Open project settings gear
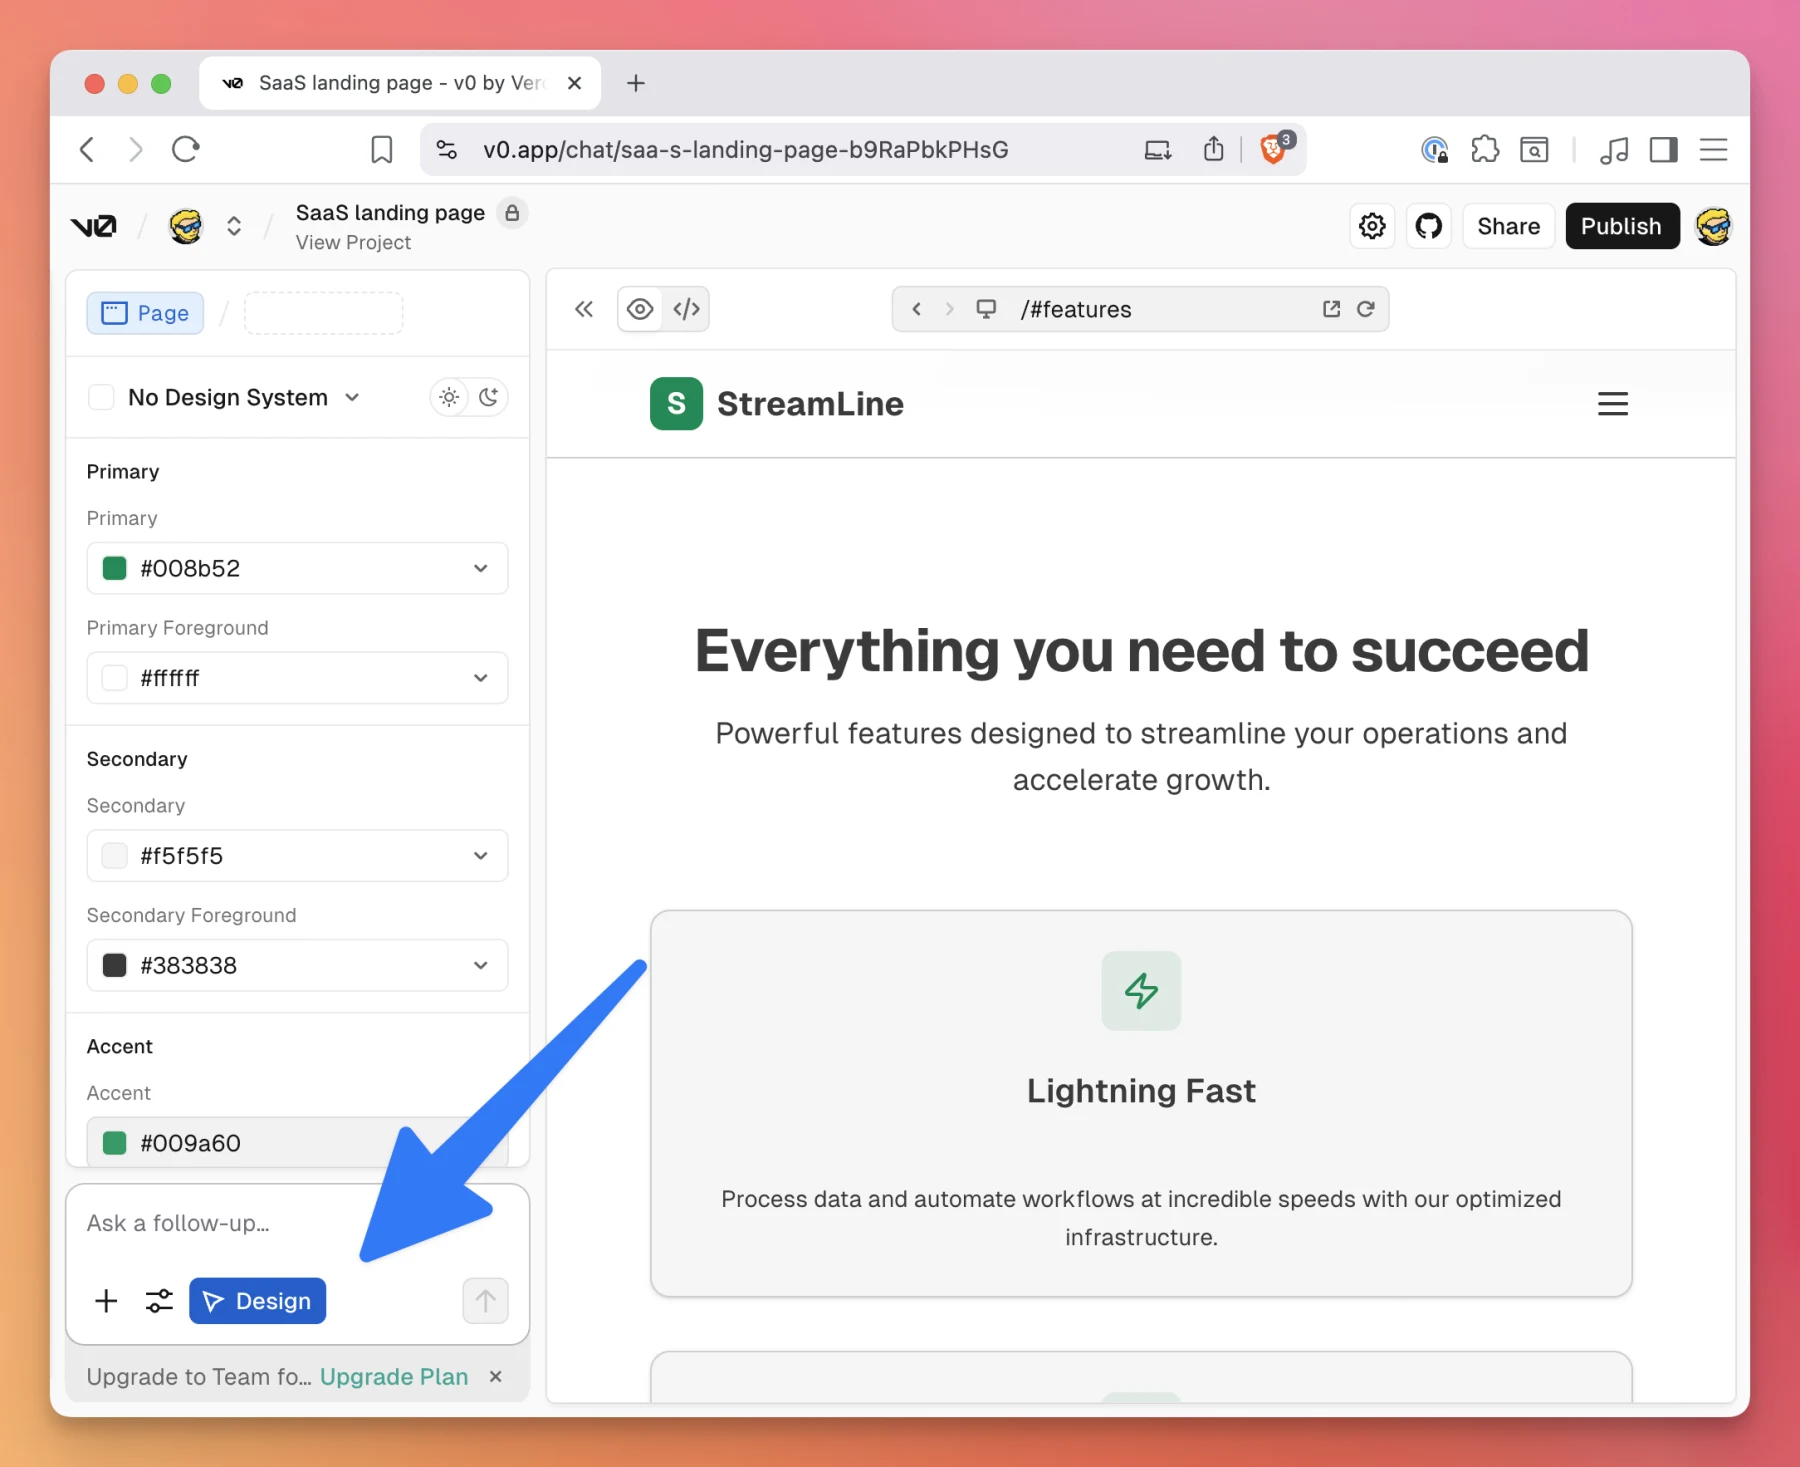 pos(1372,226)
